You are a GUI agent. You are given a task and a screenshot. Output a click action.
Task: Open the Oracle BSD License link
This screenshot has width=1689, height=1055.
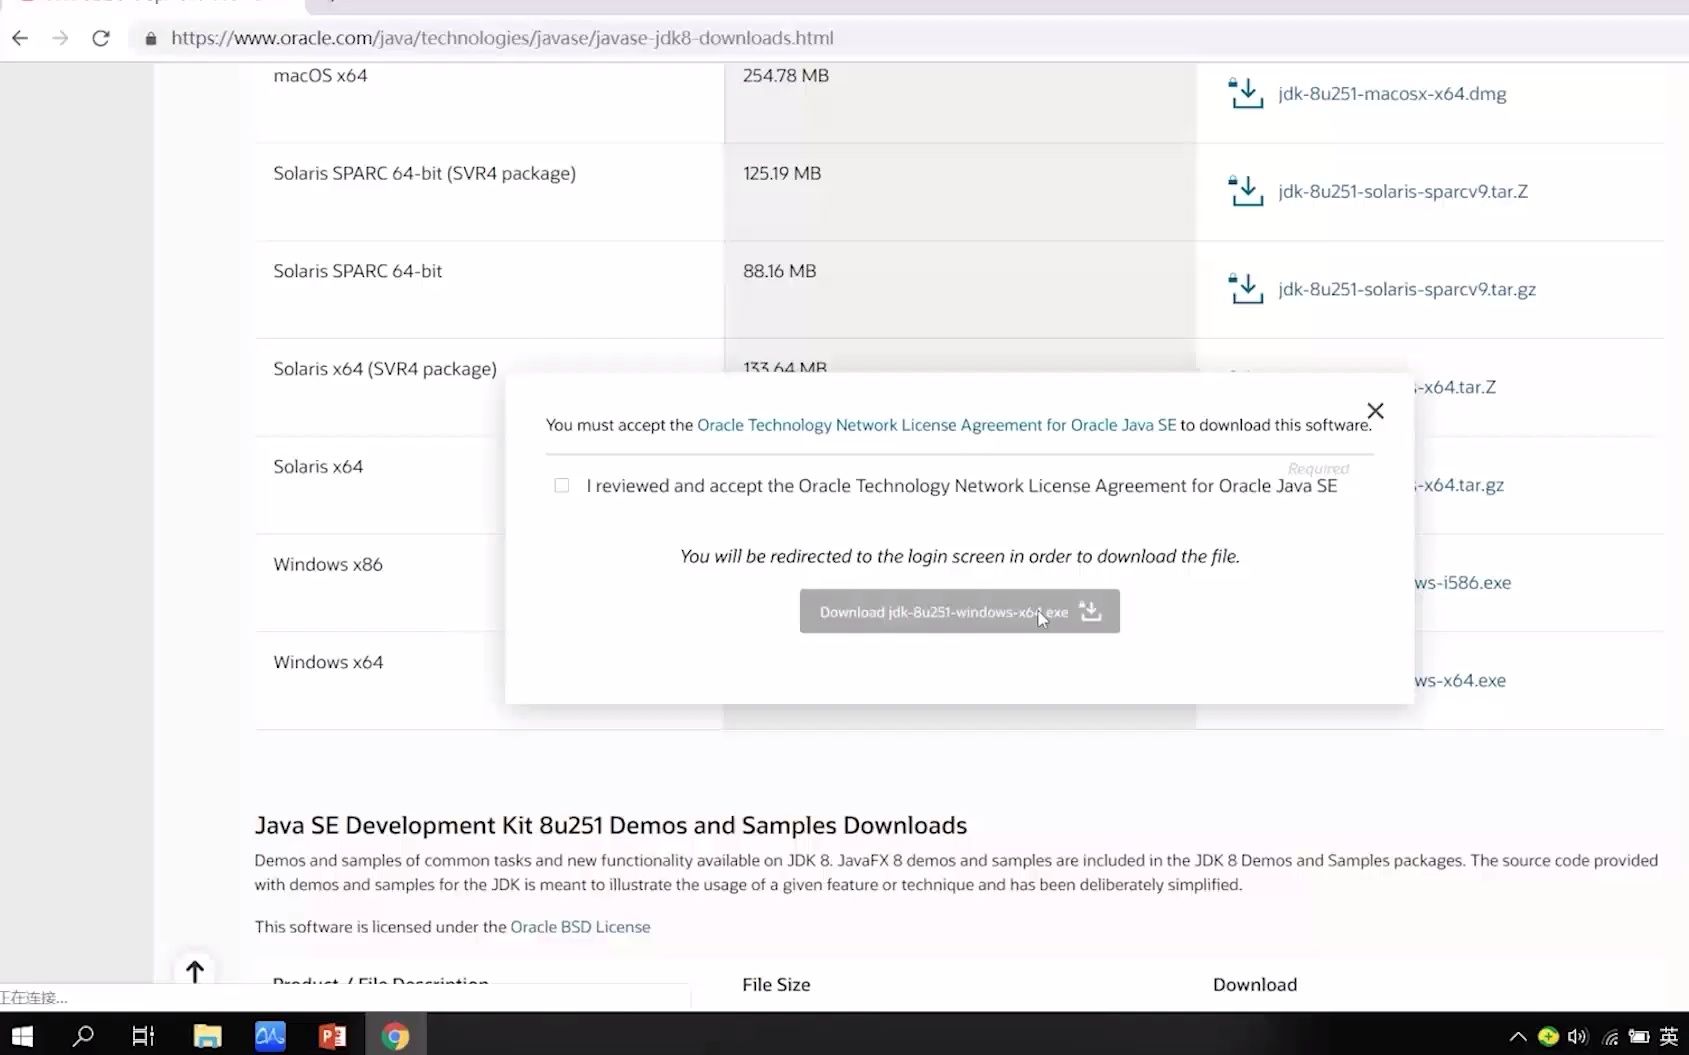tap(580, 927)
